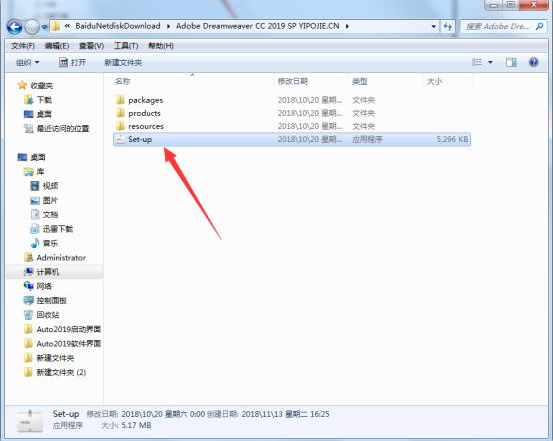Open 桌面 under favorites
The image size is (553, 441).
tap(38, 114)
